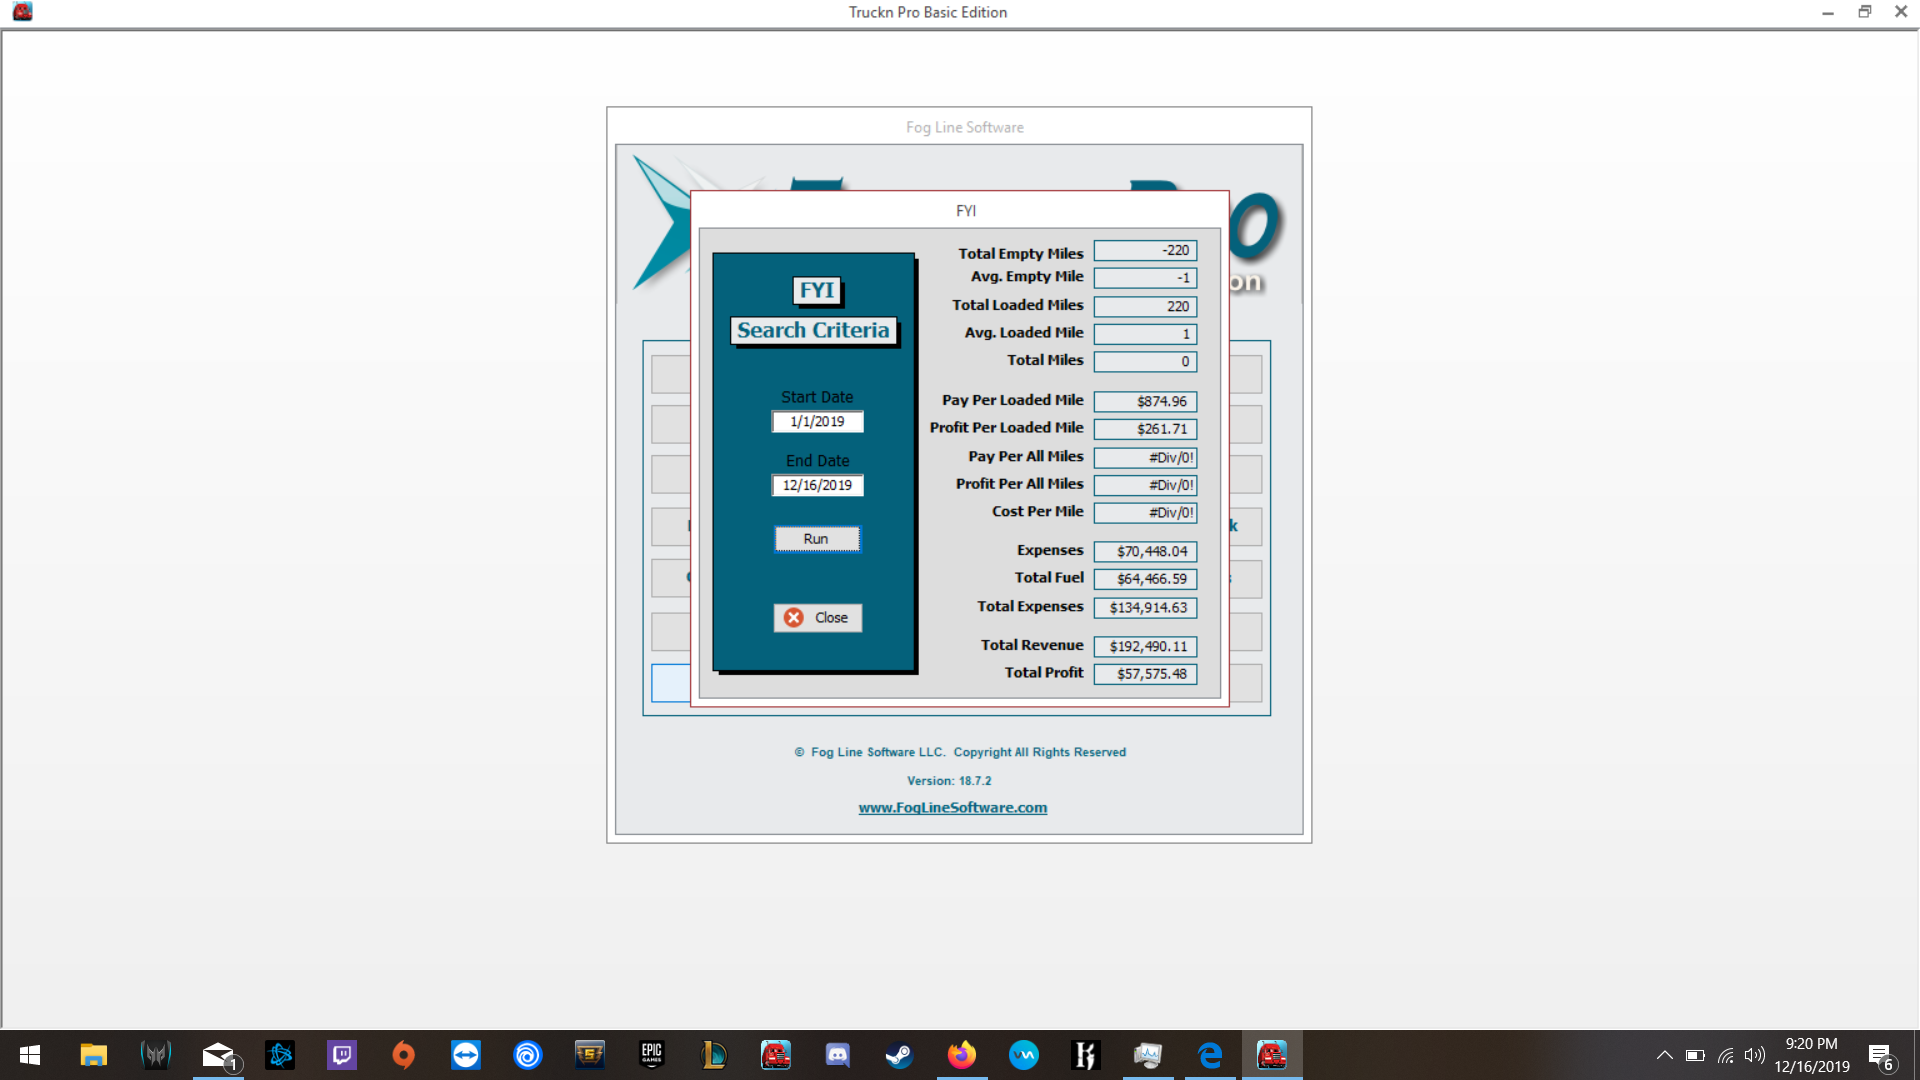Click the red X icon on Close button
1920x1080 pixels.
[x=794, y=618]
